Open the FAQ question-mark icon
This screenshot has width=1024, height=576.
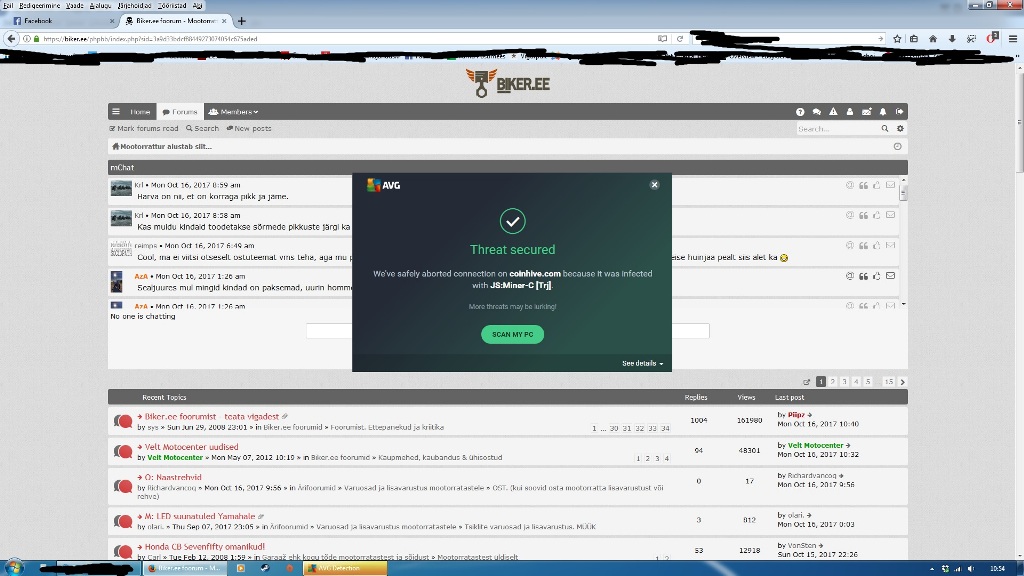pos(800,112)
